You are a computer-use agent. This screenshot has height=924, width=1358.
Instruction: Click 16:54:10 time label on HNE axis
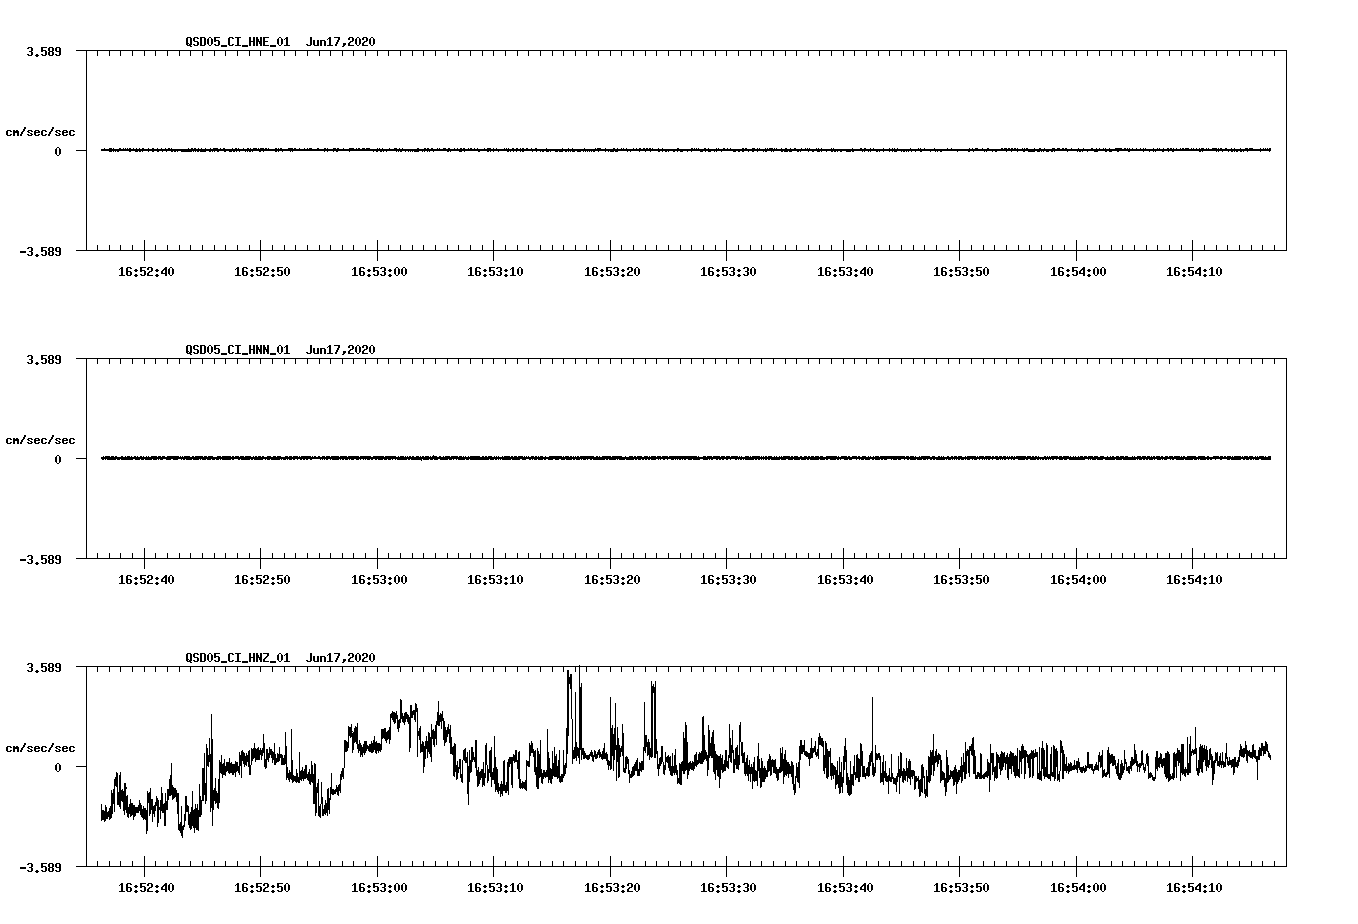(x=1194, y=272)
